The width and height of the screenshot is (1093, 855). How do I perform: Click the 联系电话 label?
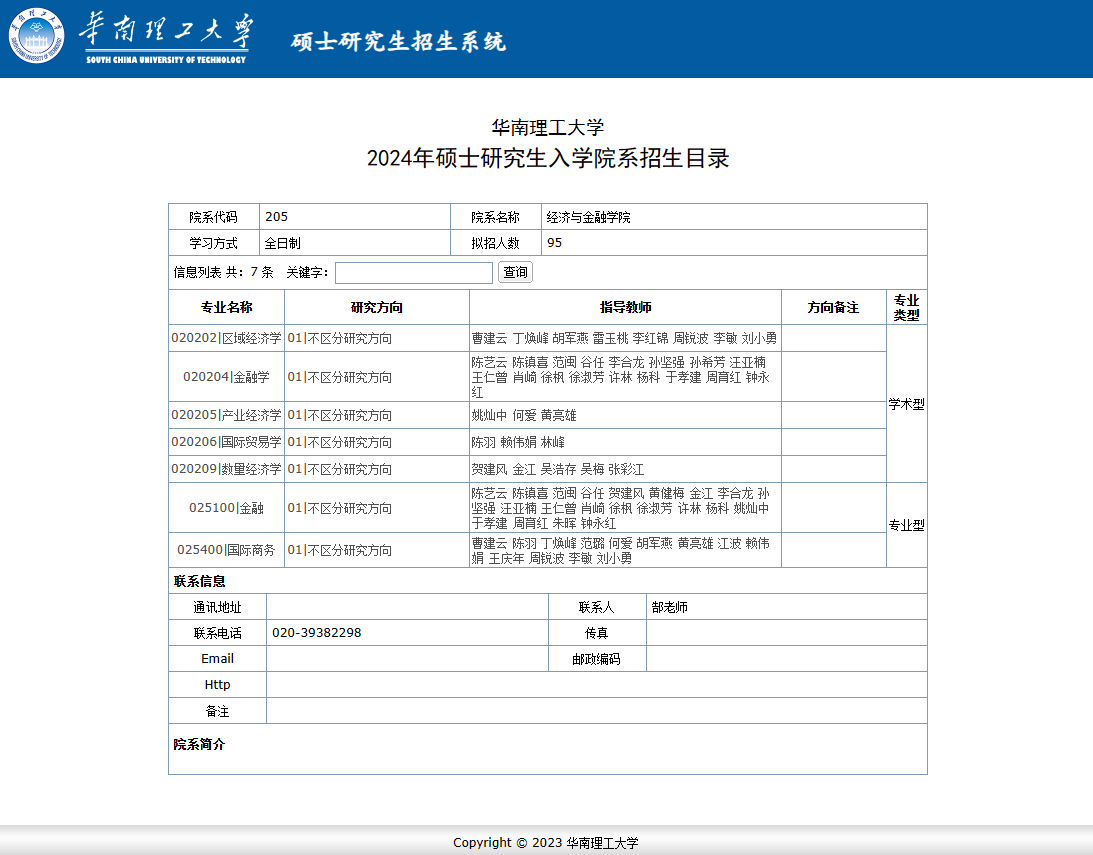click(217, 633)
